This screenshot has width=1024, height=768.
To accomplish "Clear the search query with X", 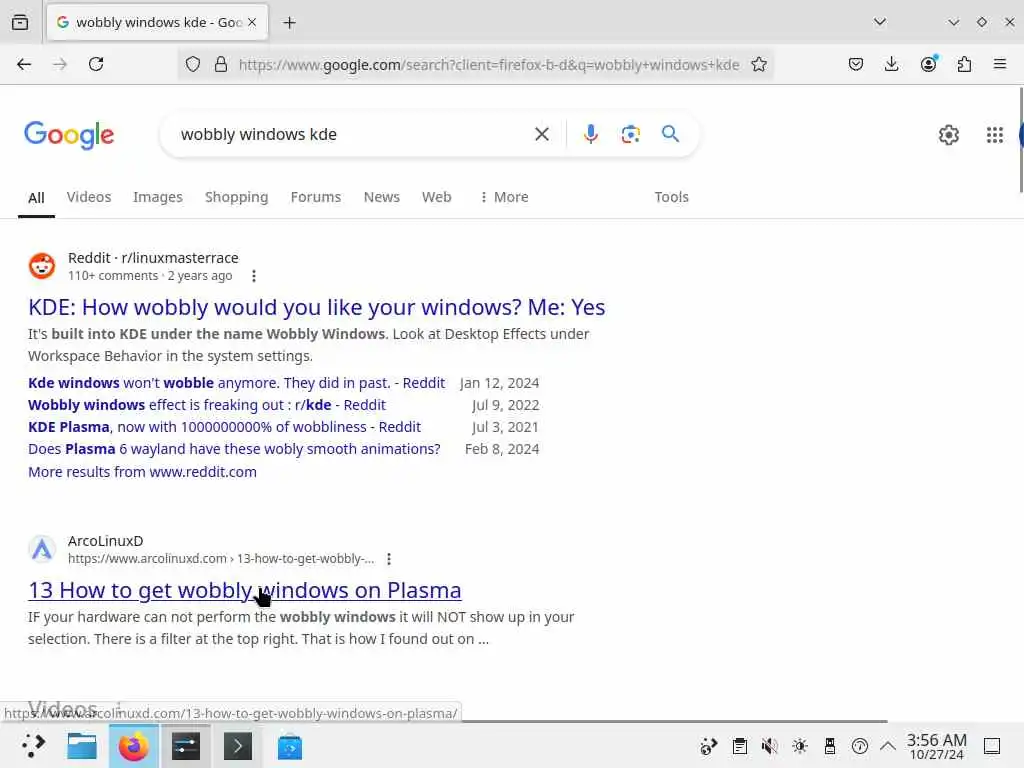I will coord(541,134).
